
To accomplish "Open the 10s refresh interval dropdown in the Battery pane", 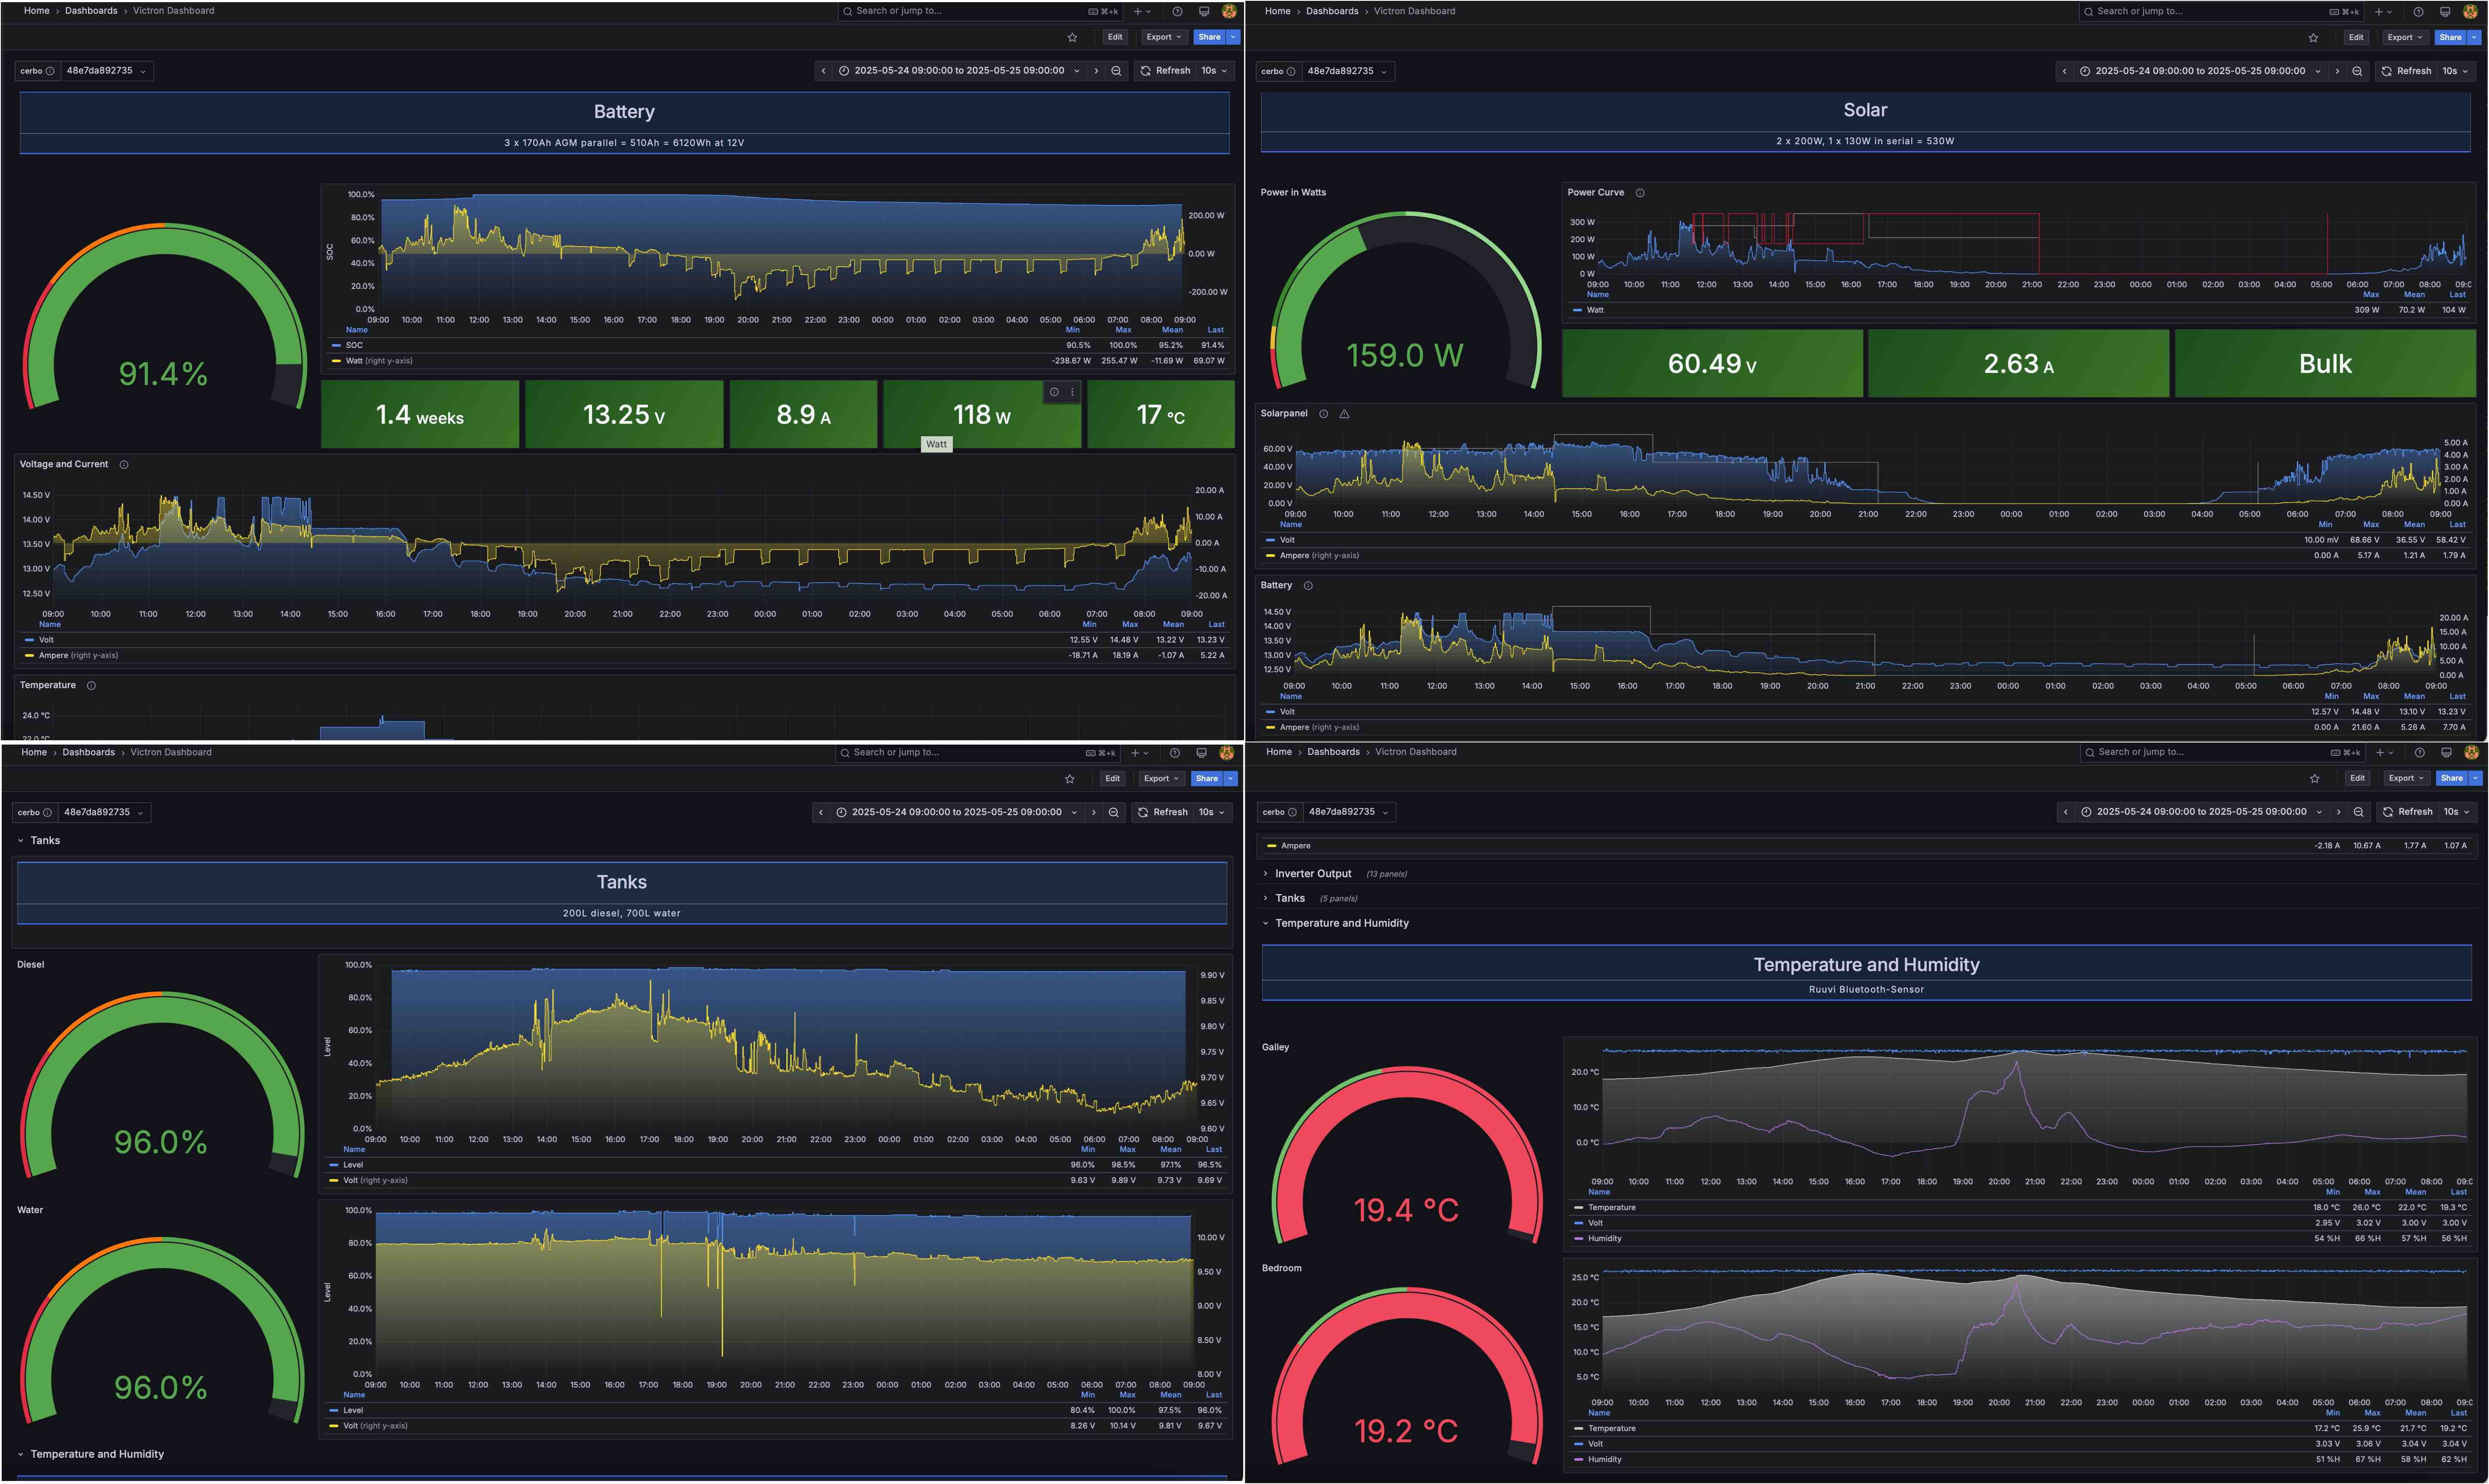I will click(x=1214, y=71).
